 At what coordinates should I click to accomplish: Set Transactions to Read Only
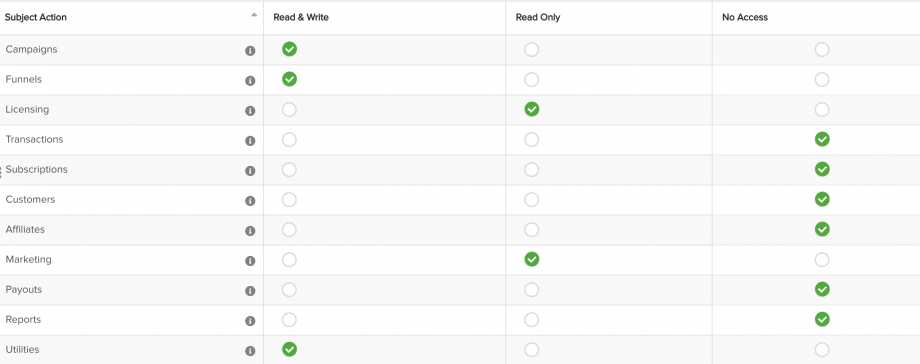point(532,139)
